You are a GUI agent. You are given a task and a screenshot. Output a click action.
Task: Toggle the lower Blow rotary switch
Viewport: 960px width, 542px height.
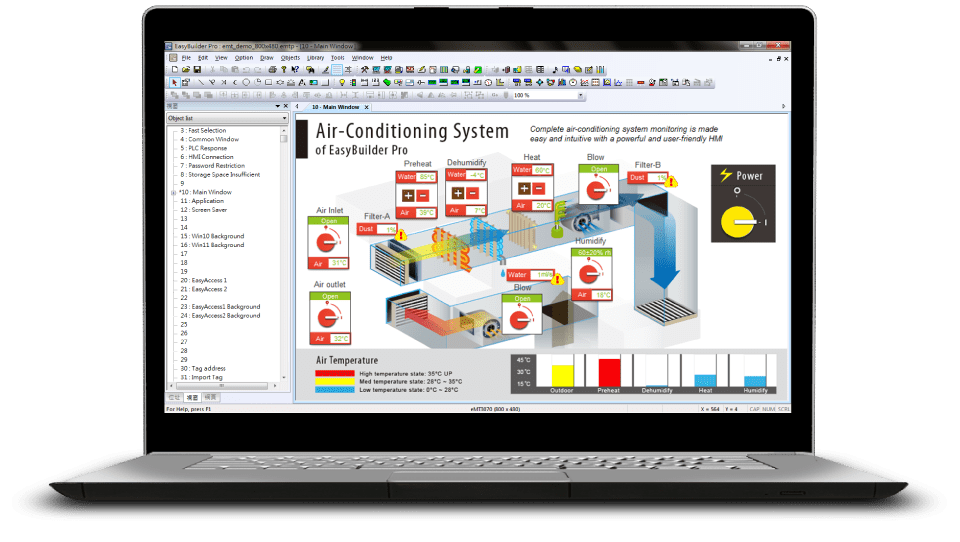(521, 319)
